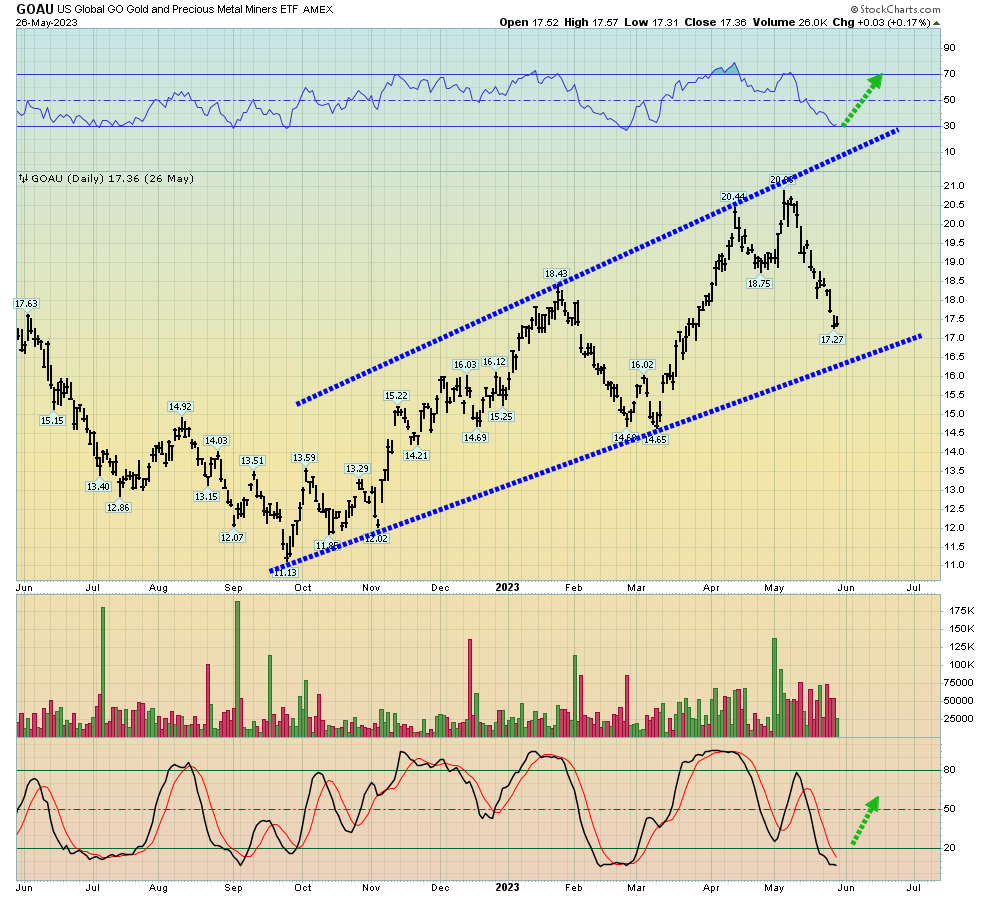This screenshot has width=990, height=897.
Task: Click the 17.63 price label
Action: click(27, 304)
